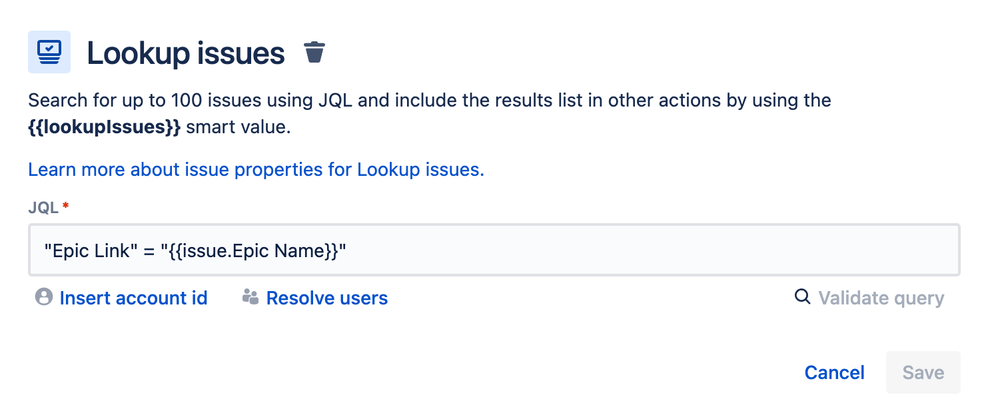
Task: Click the person icon beside Insert account id
Action: [x=44, y=297]
